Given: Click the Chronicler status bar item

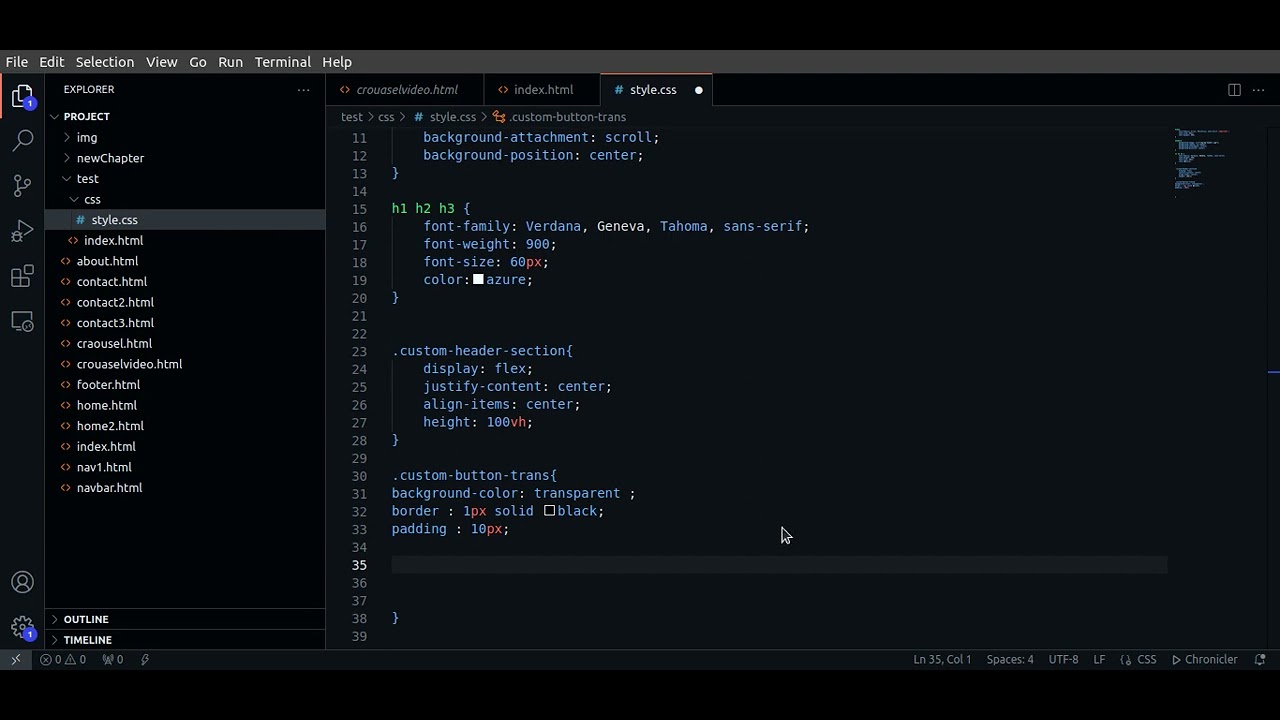Looking at the screenshot, I should click(x=1205, y=659).
